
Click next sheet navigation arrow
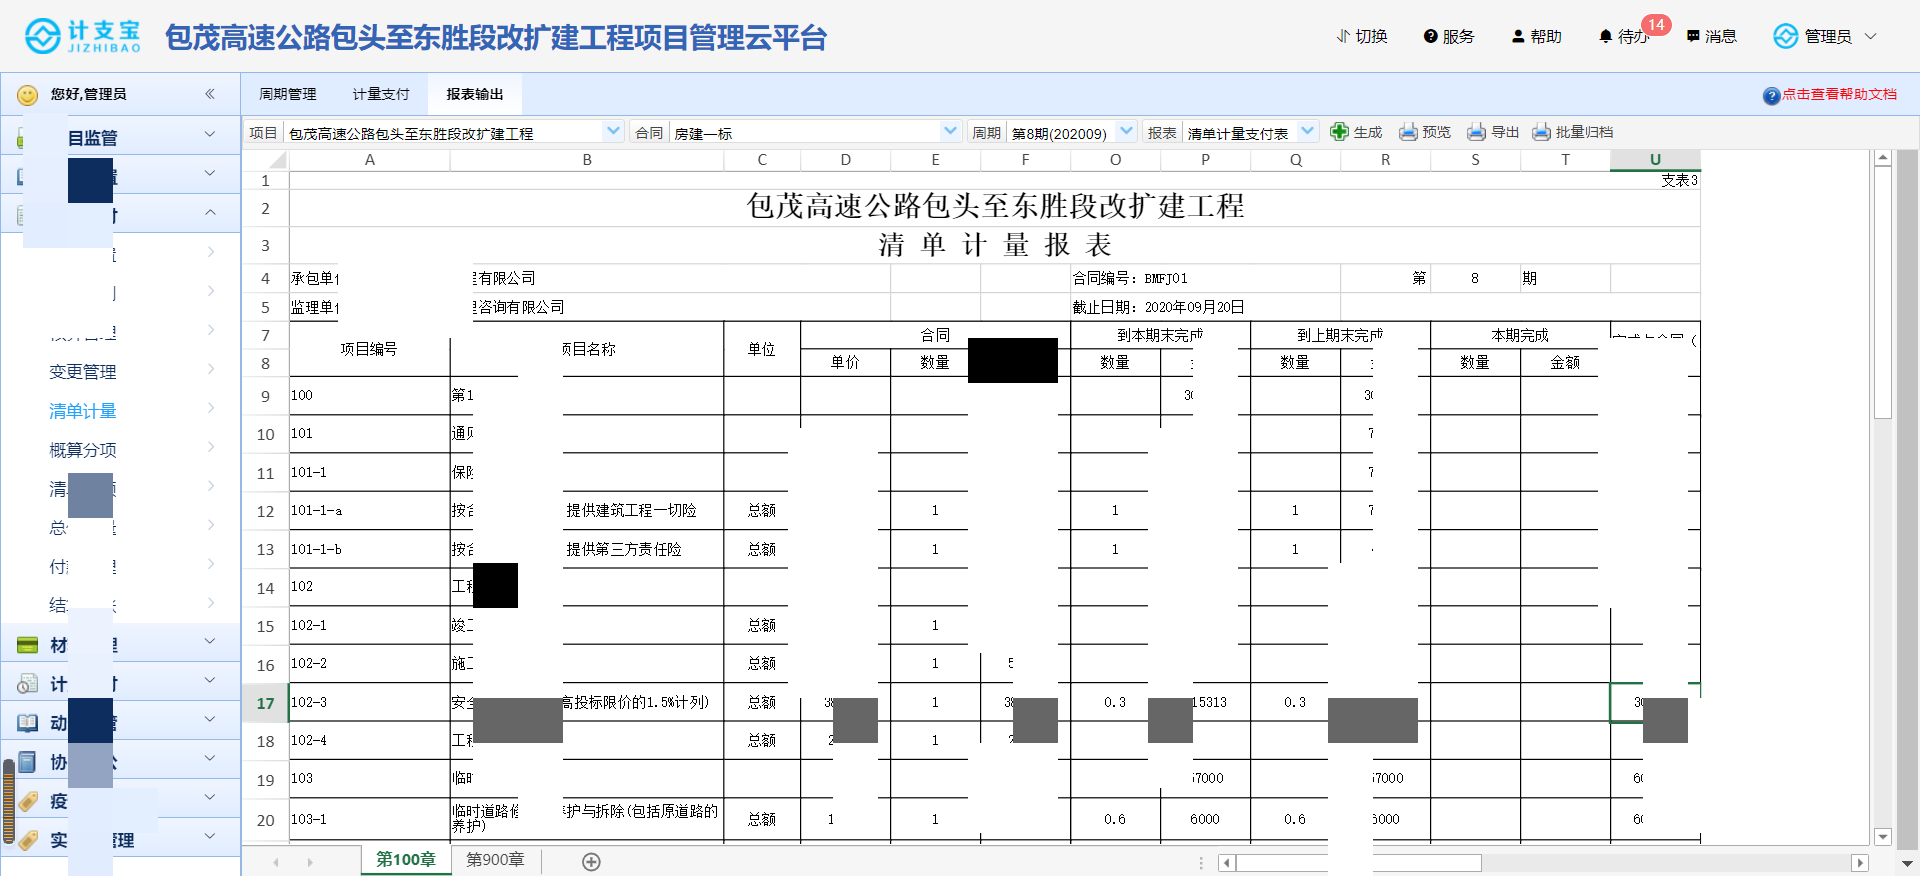(x=310, y=862)
